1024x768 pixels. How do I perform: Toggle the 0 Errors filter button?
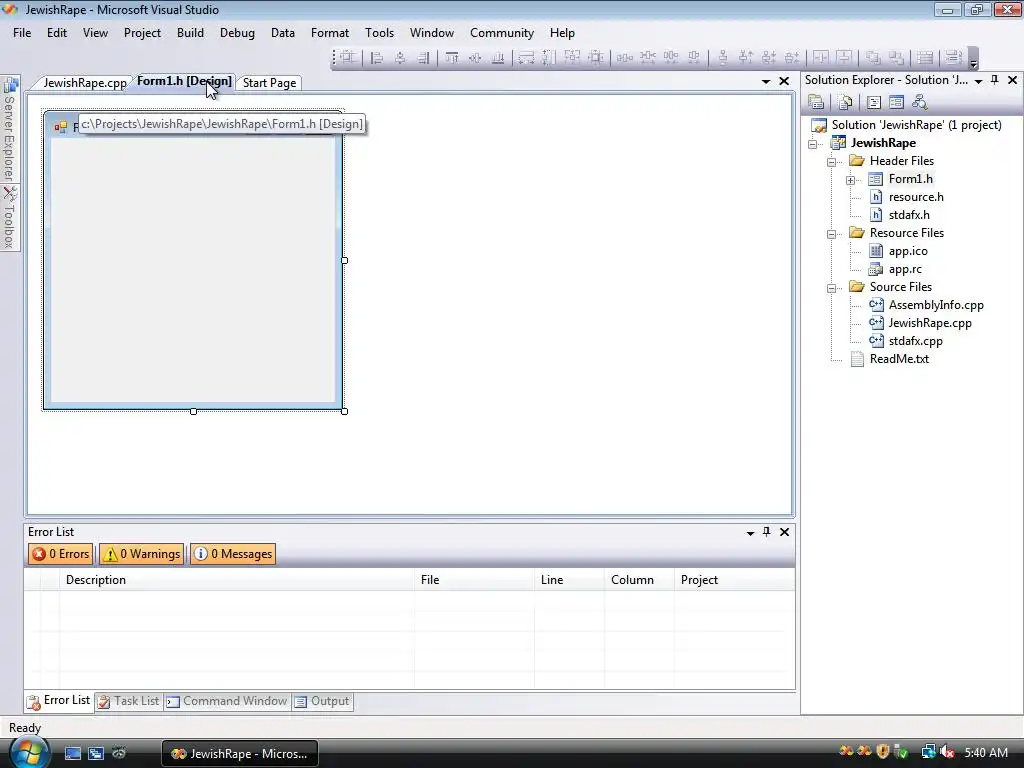pyautogui.click(x=61, y=554)
